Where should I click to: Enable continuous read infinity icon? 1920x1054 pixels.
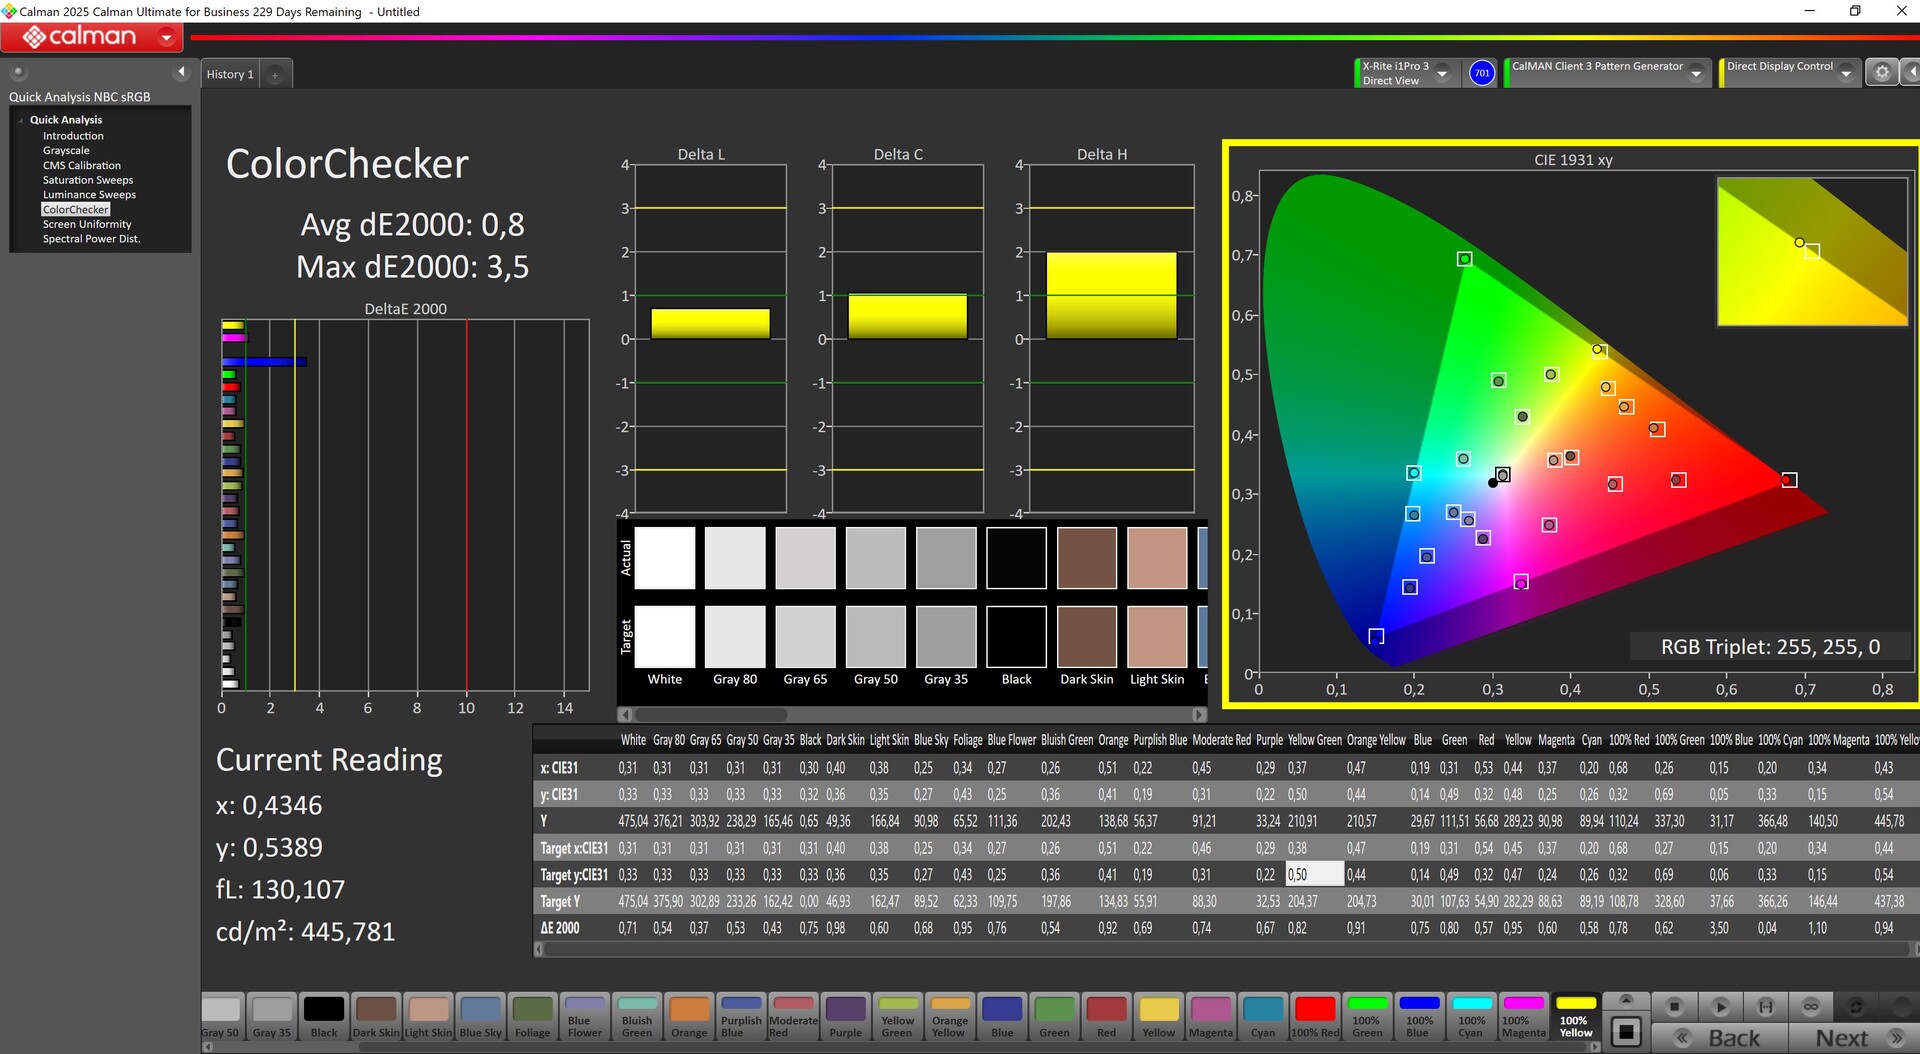(x=1811, y=1006)
